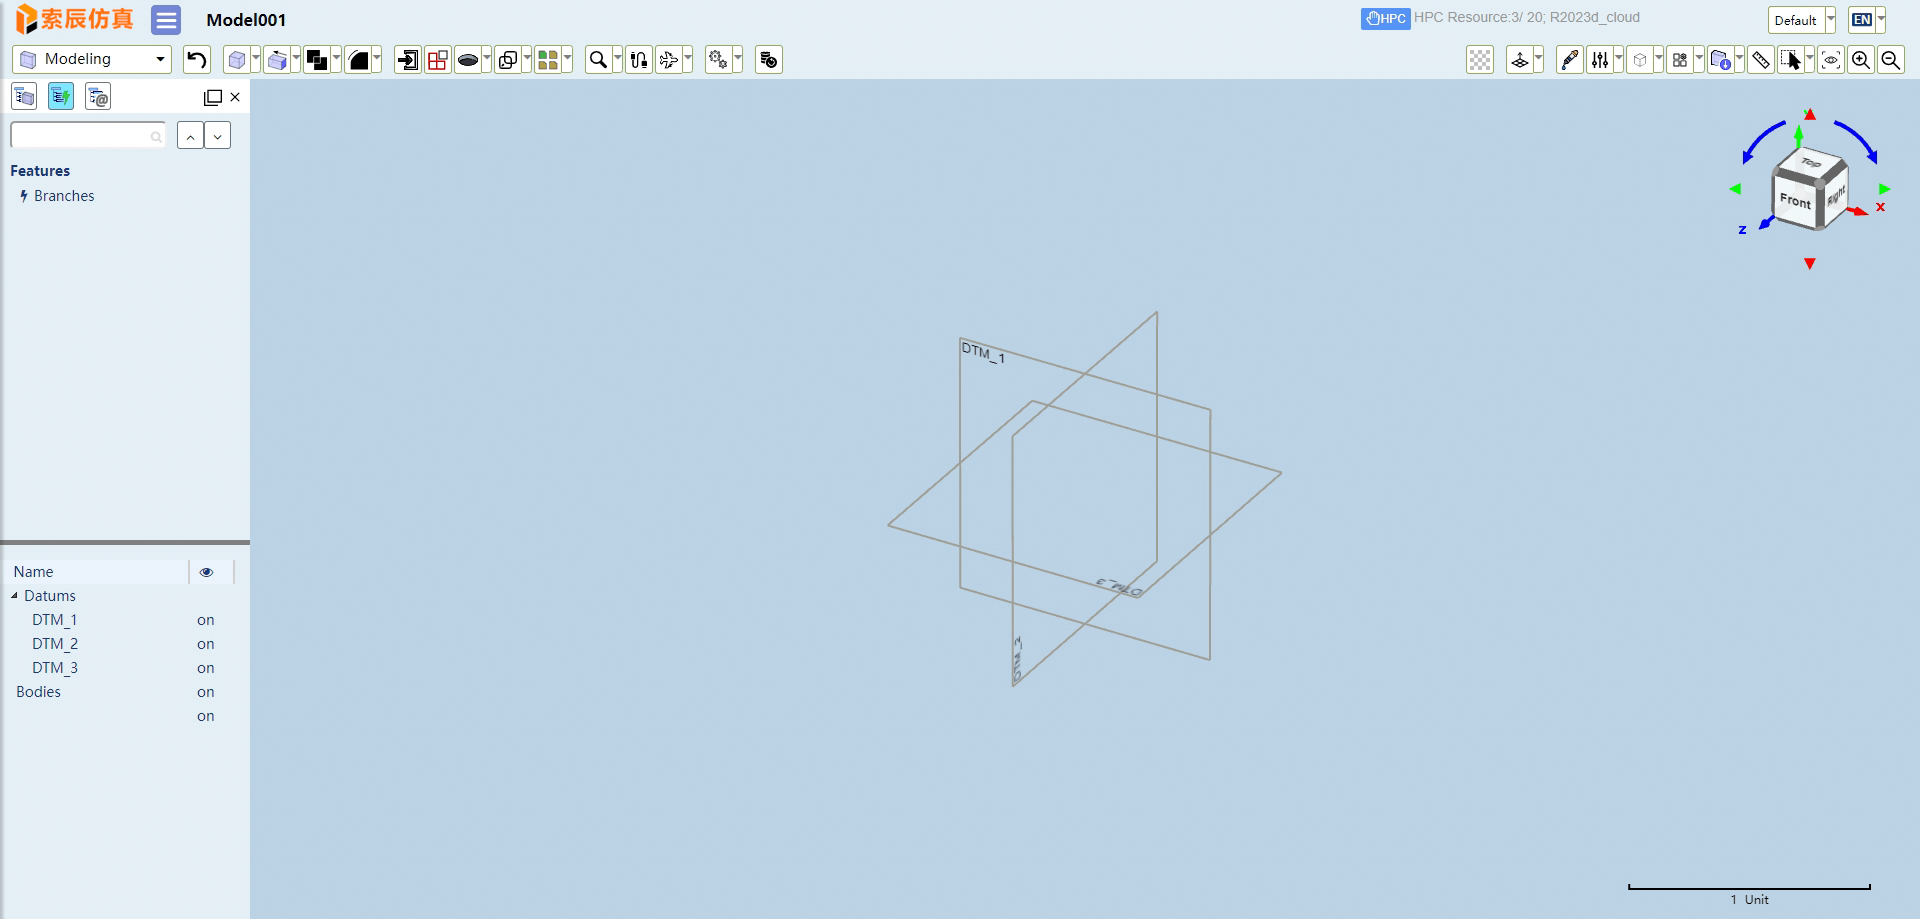1920x919 pixels.
Task: Click the zoom in magnifier
Action: pyautogui.click(x=1861, y=60)
